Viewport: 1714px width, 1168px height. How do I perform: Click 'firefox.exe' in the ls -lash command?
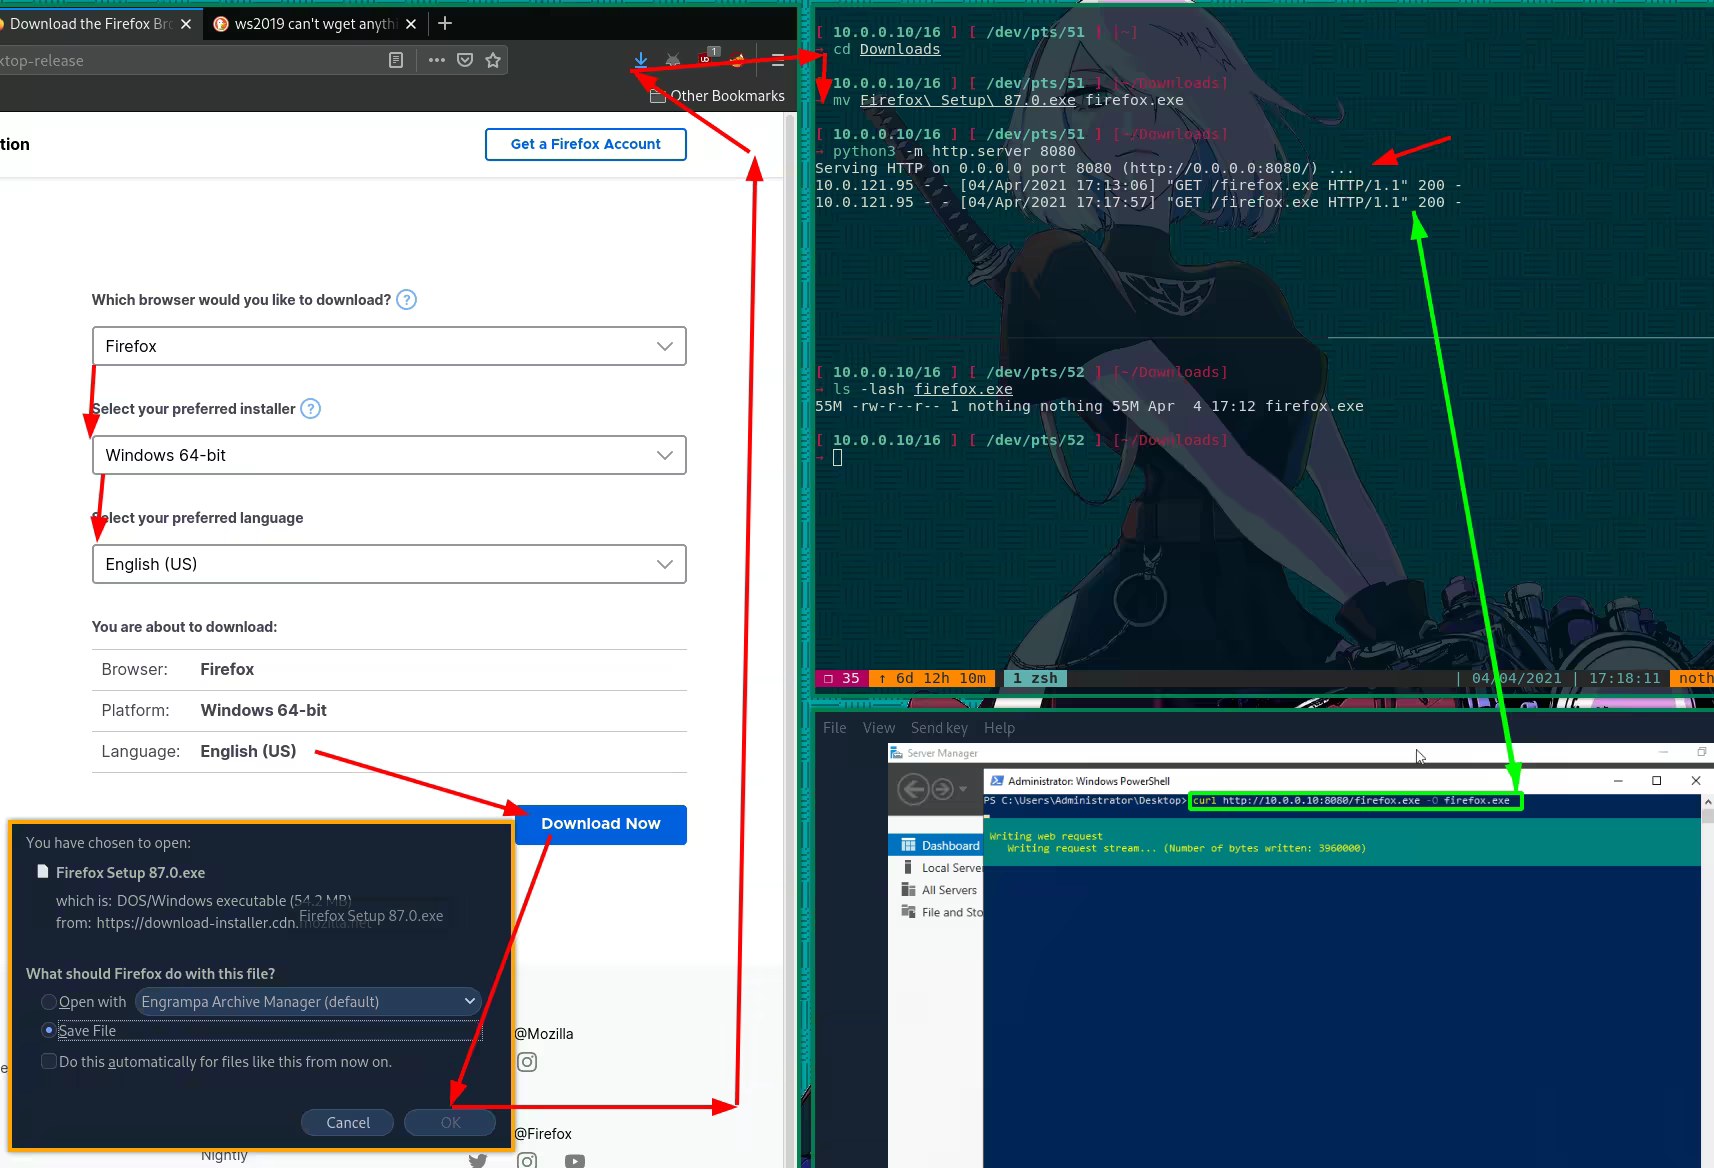963,389
